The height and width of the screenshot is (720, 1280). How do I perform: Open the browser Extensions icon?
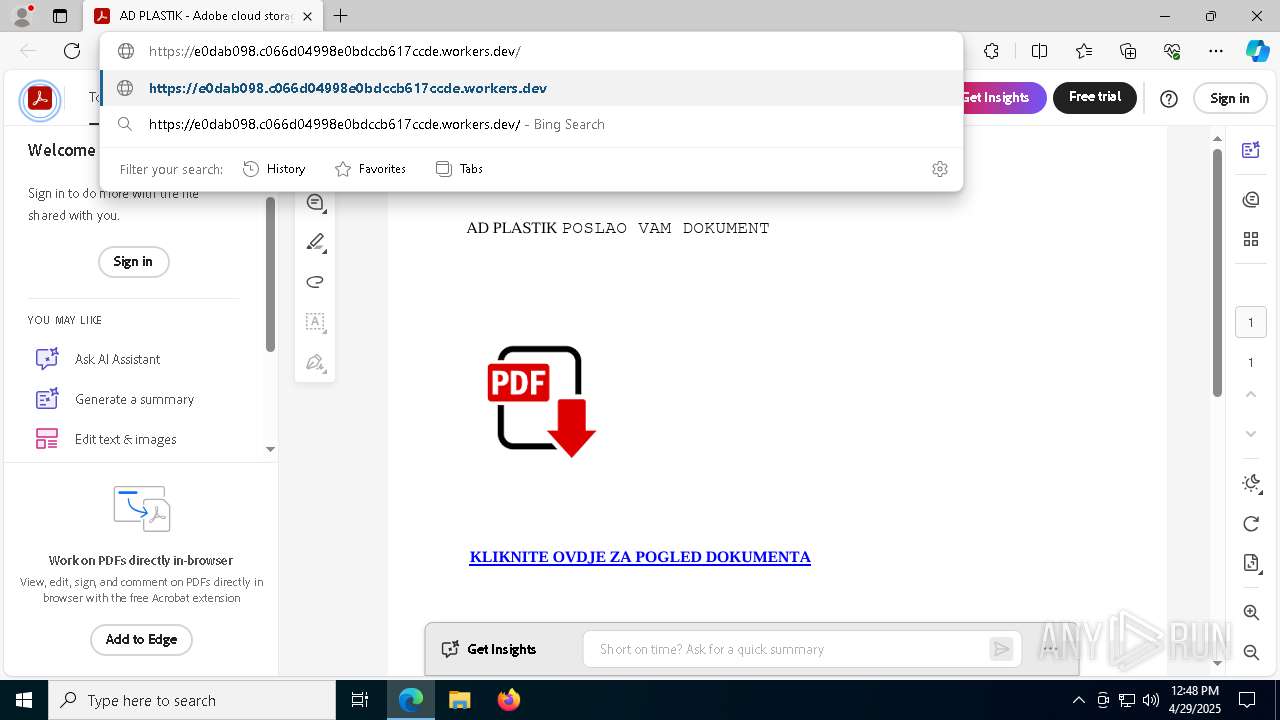coord(991,51)
